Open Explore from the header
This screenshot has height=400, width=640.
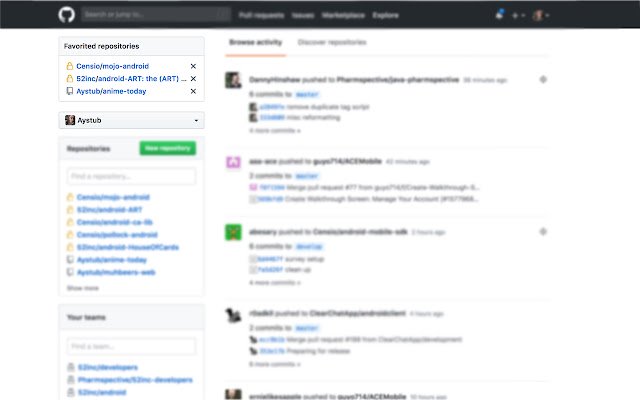coord(385,15)
